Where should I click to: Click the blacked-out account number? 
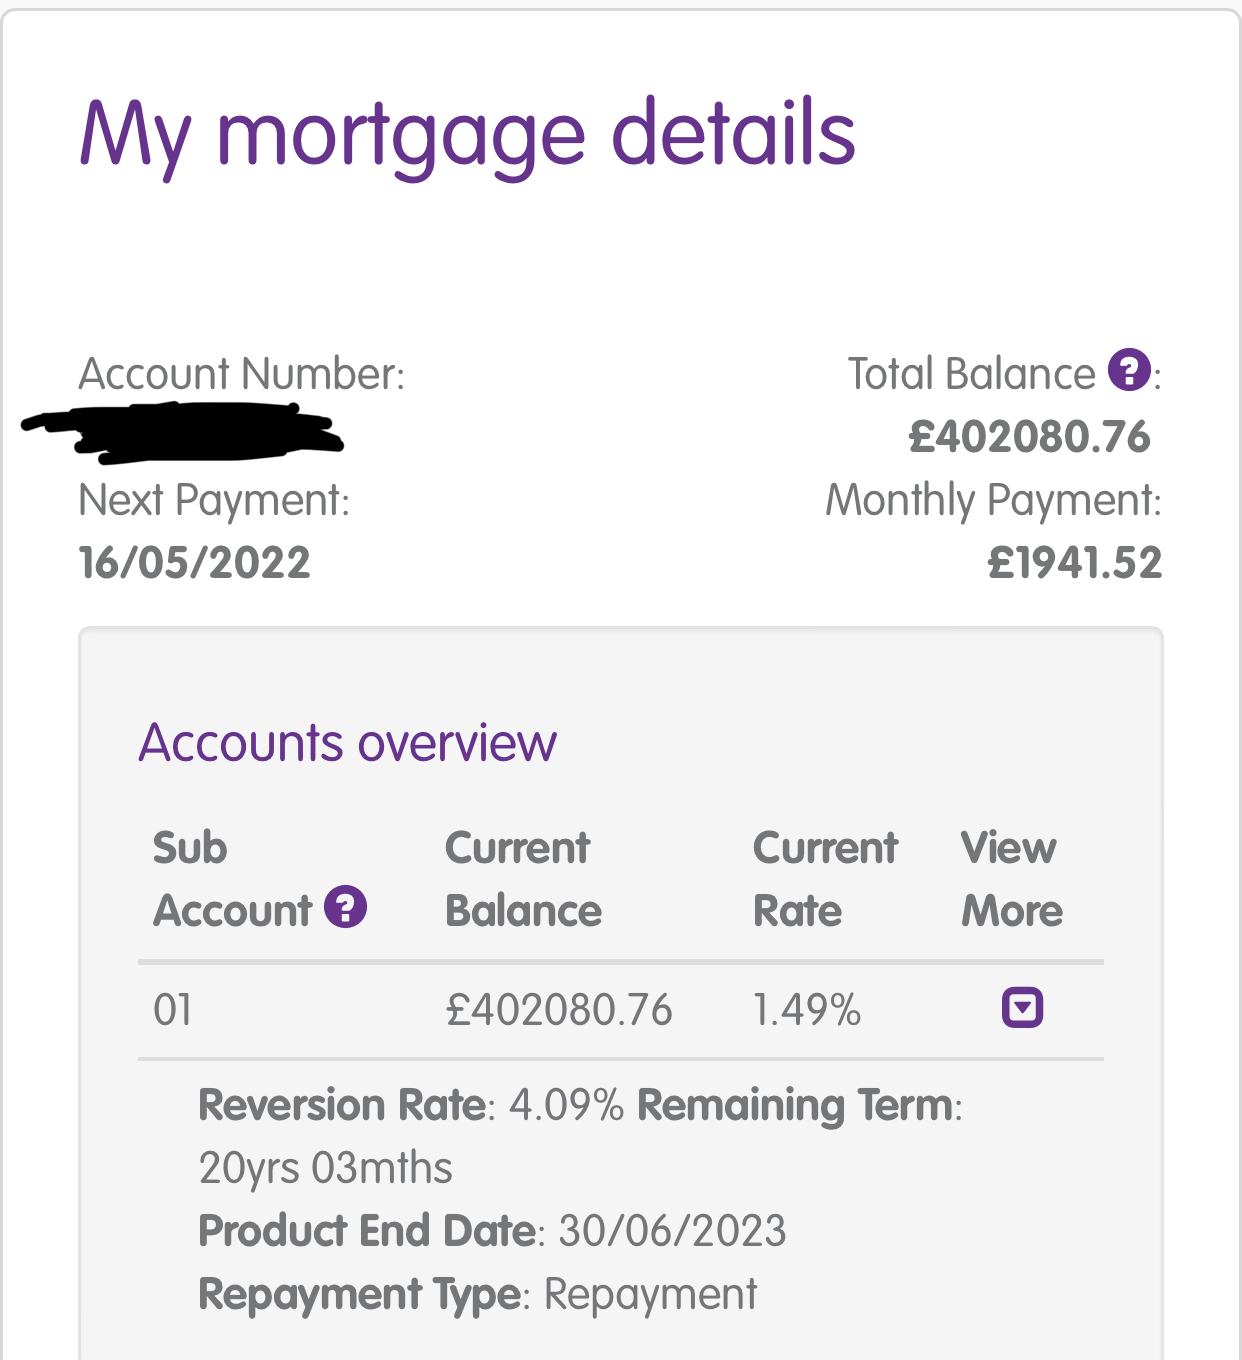point(183,433)
